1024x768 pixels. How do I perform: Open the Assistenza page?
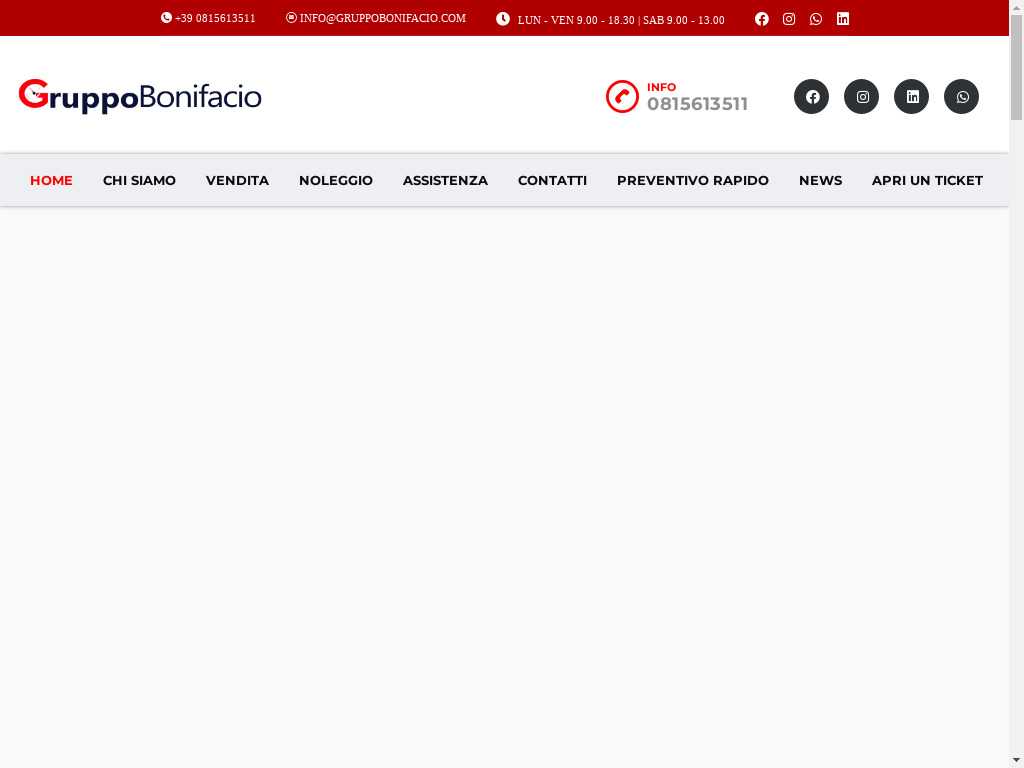(x=445, y=181)
